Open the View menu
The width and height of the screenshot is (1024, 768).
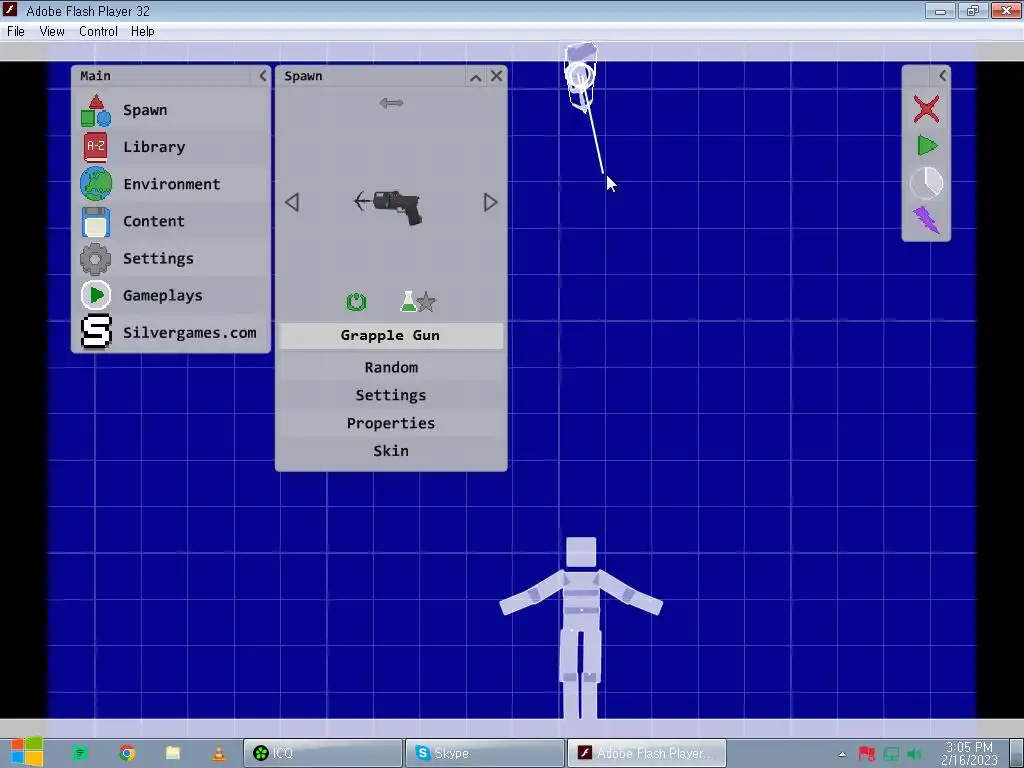coord(52,31)
